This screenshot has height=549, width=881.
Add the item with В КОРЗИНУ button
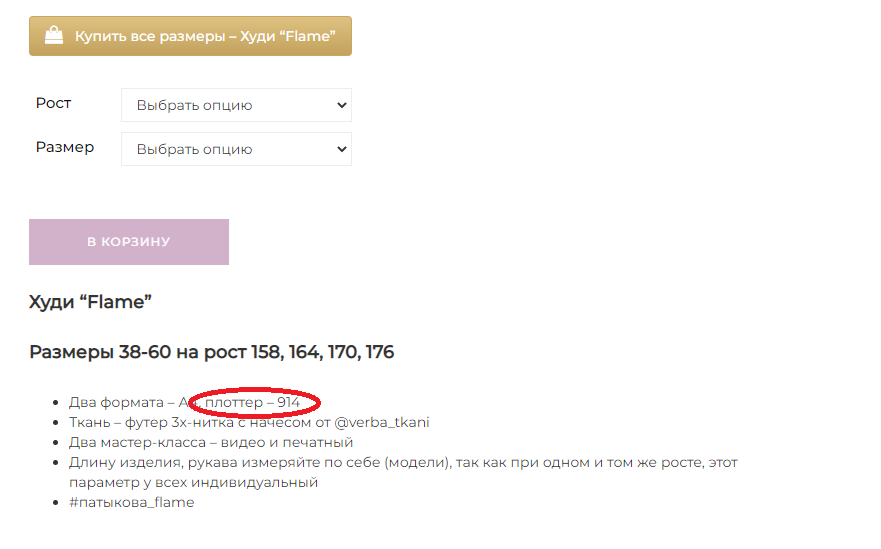(129, 242)
